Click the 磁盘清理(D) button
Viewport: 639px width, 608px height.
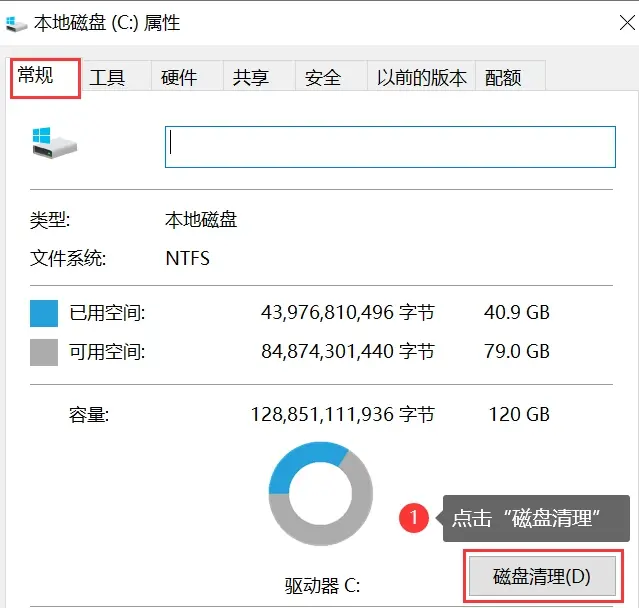coord(542,576)
